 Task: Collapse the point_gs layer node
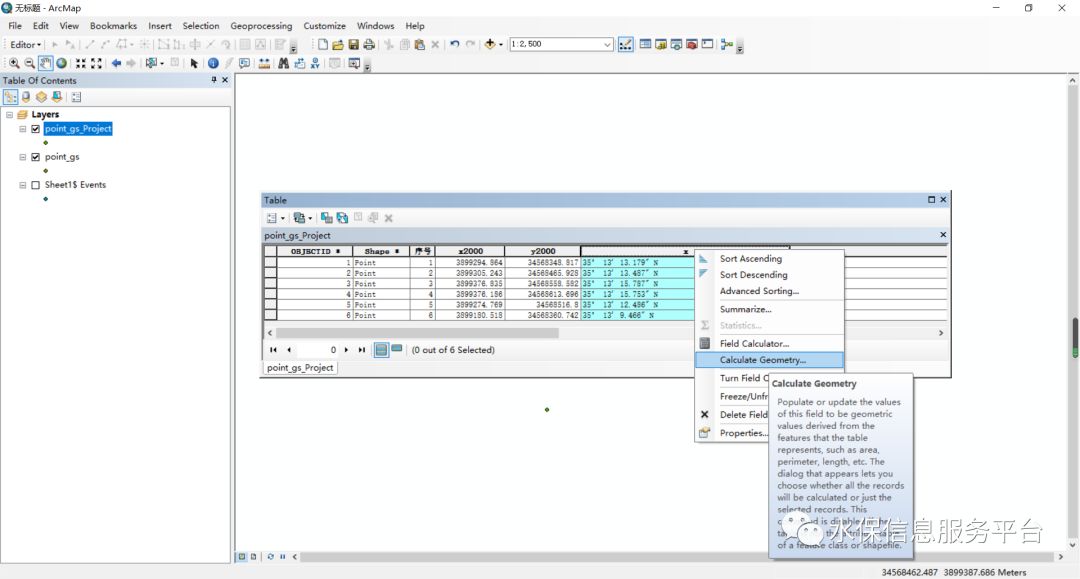23,157
